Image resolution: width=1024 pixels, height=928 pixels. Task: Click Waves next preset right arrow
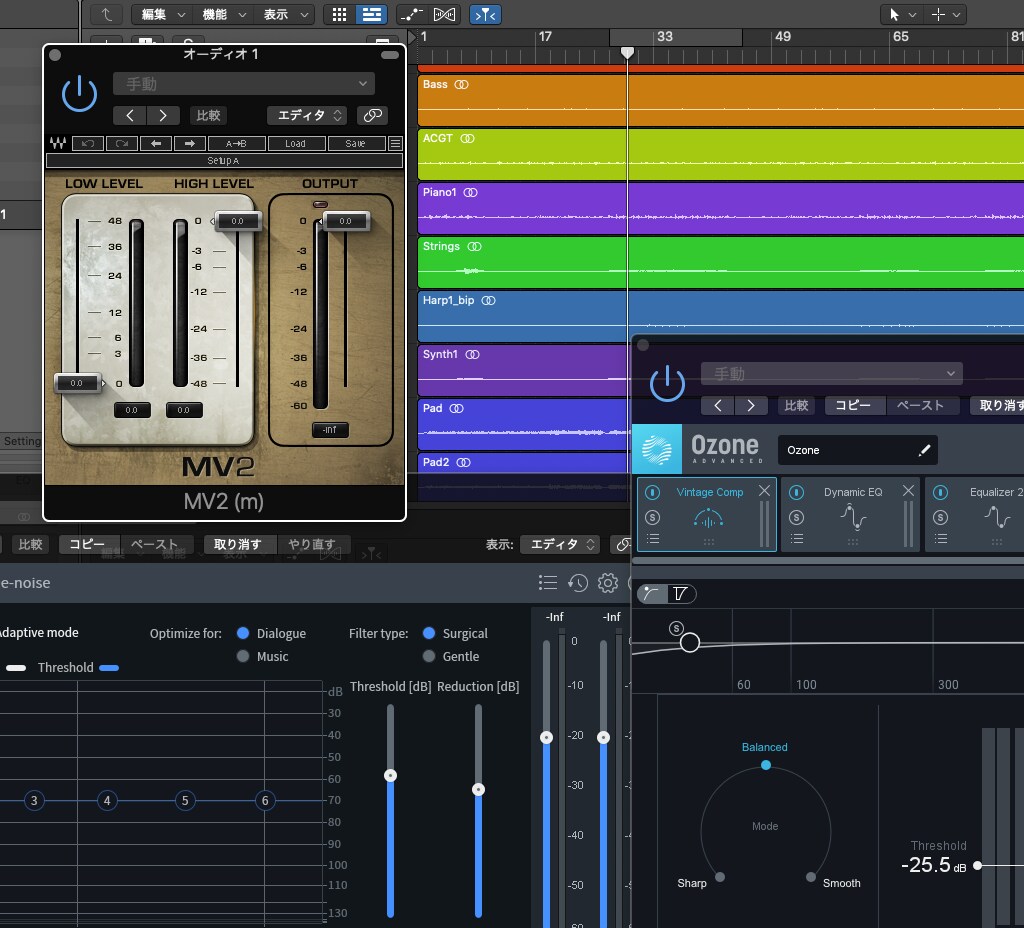point(190,143)
